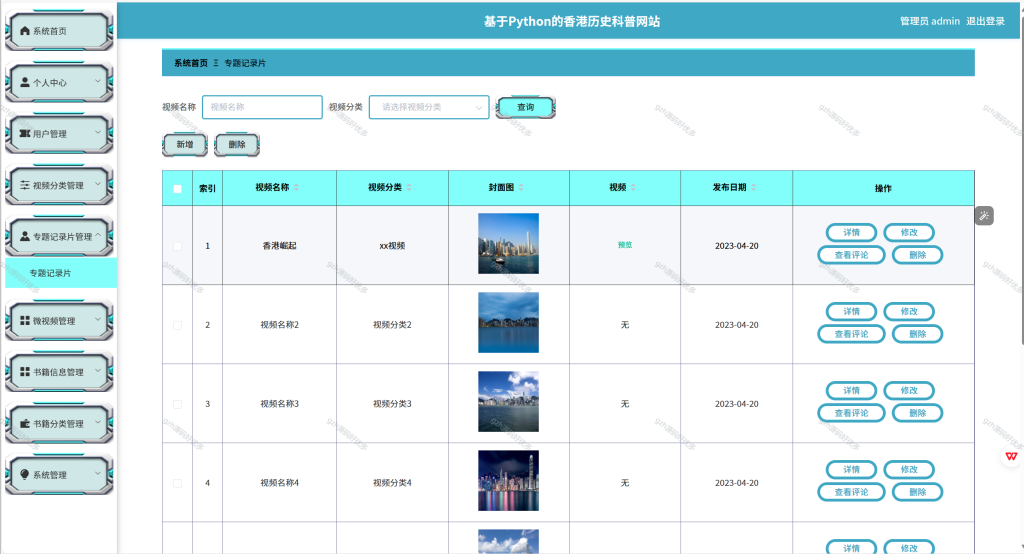Check the row checkbox for 视频名称2
The height and width of the screenshot is (554, 1024).
point(178,325)
